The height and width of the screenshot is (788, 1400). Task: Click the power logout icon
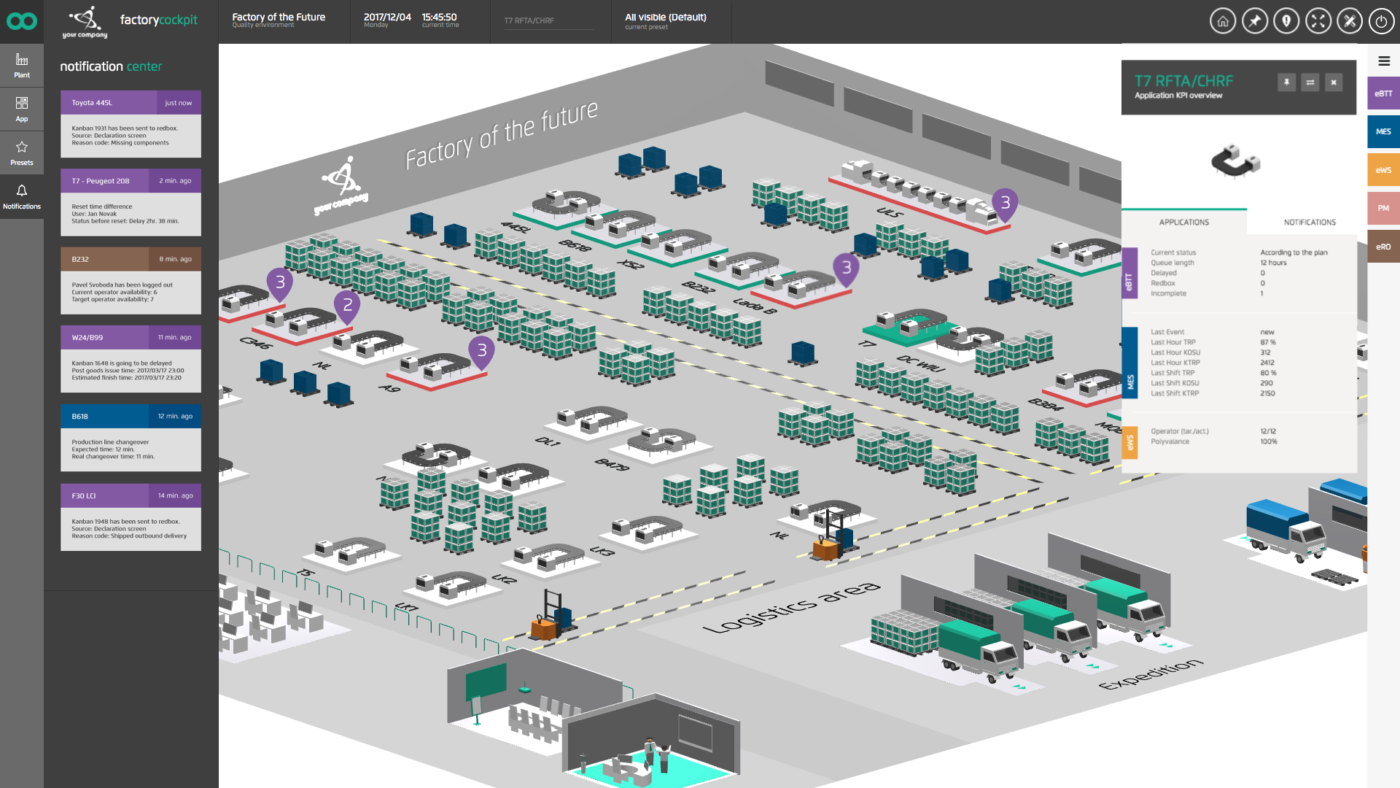[1383, 21]
